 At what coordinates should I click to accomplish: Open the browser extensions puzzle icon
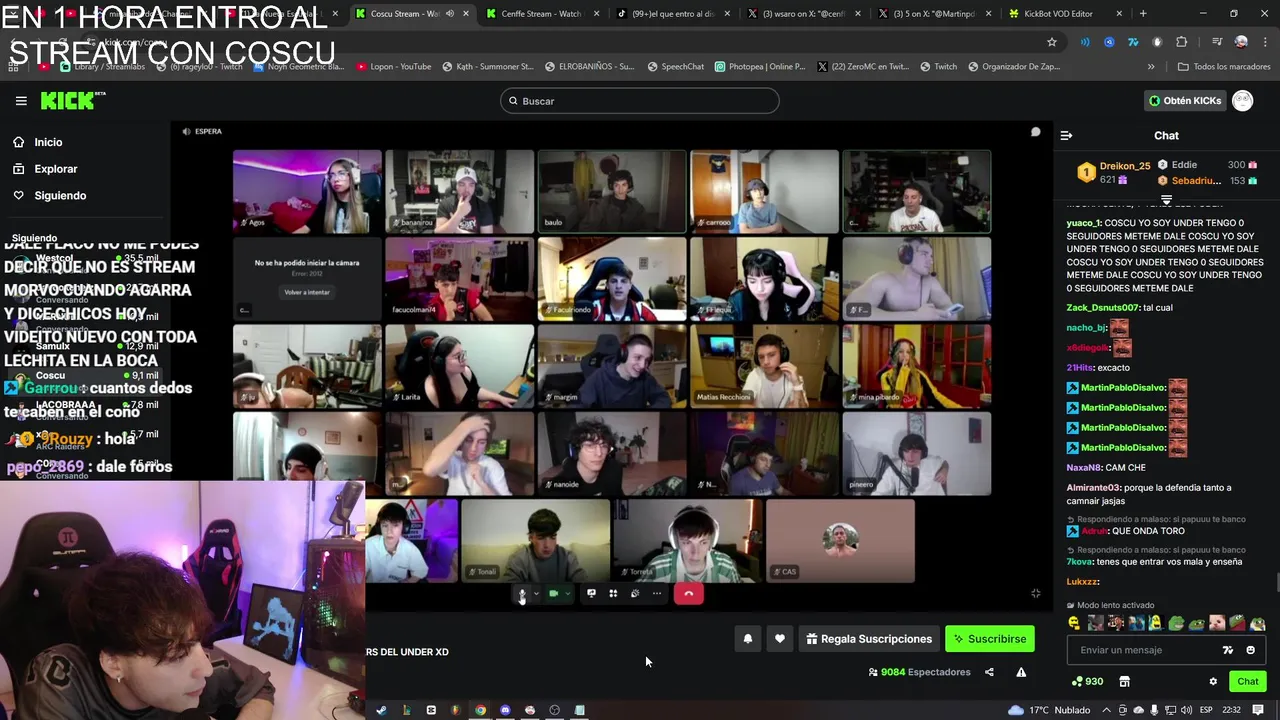[x=1182, y=42]
